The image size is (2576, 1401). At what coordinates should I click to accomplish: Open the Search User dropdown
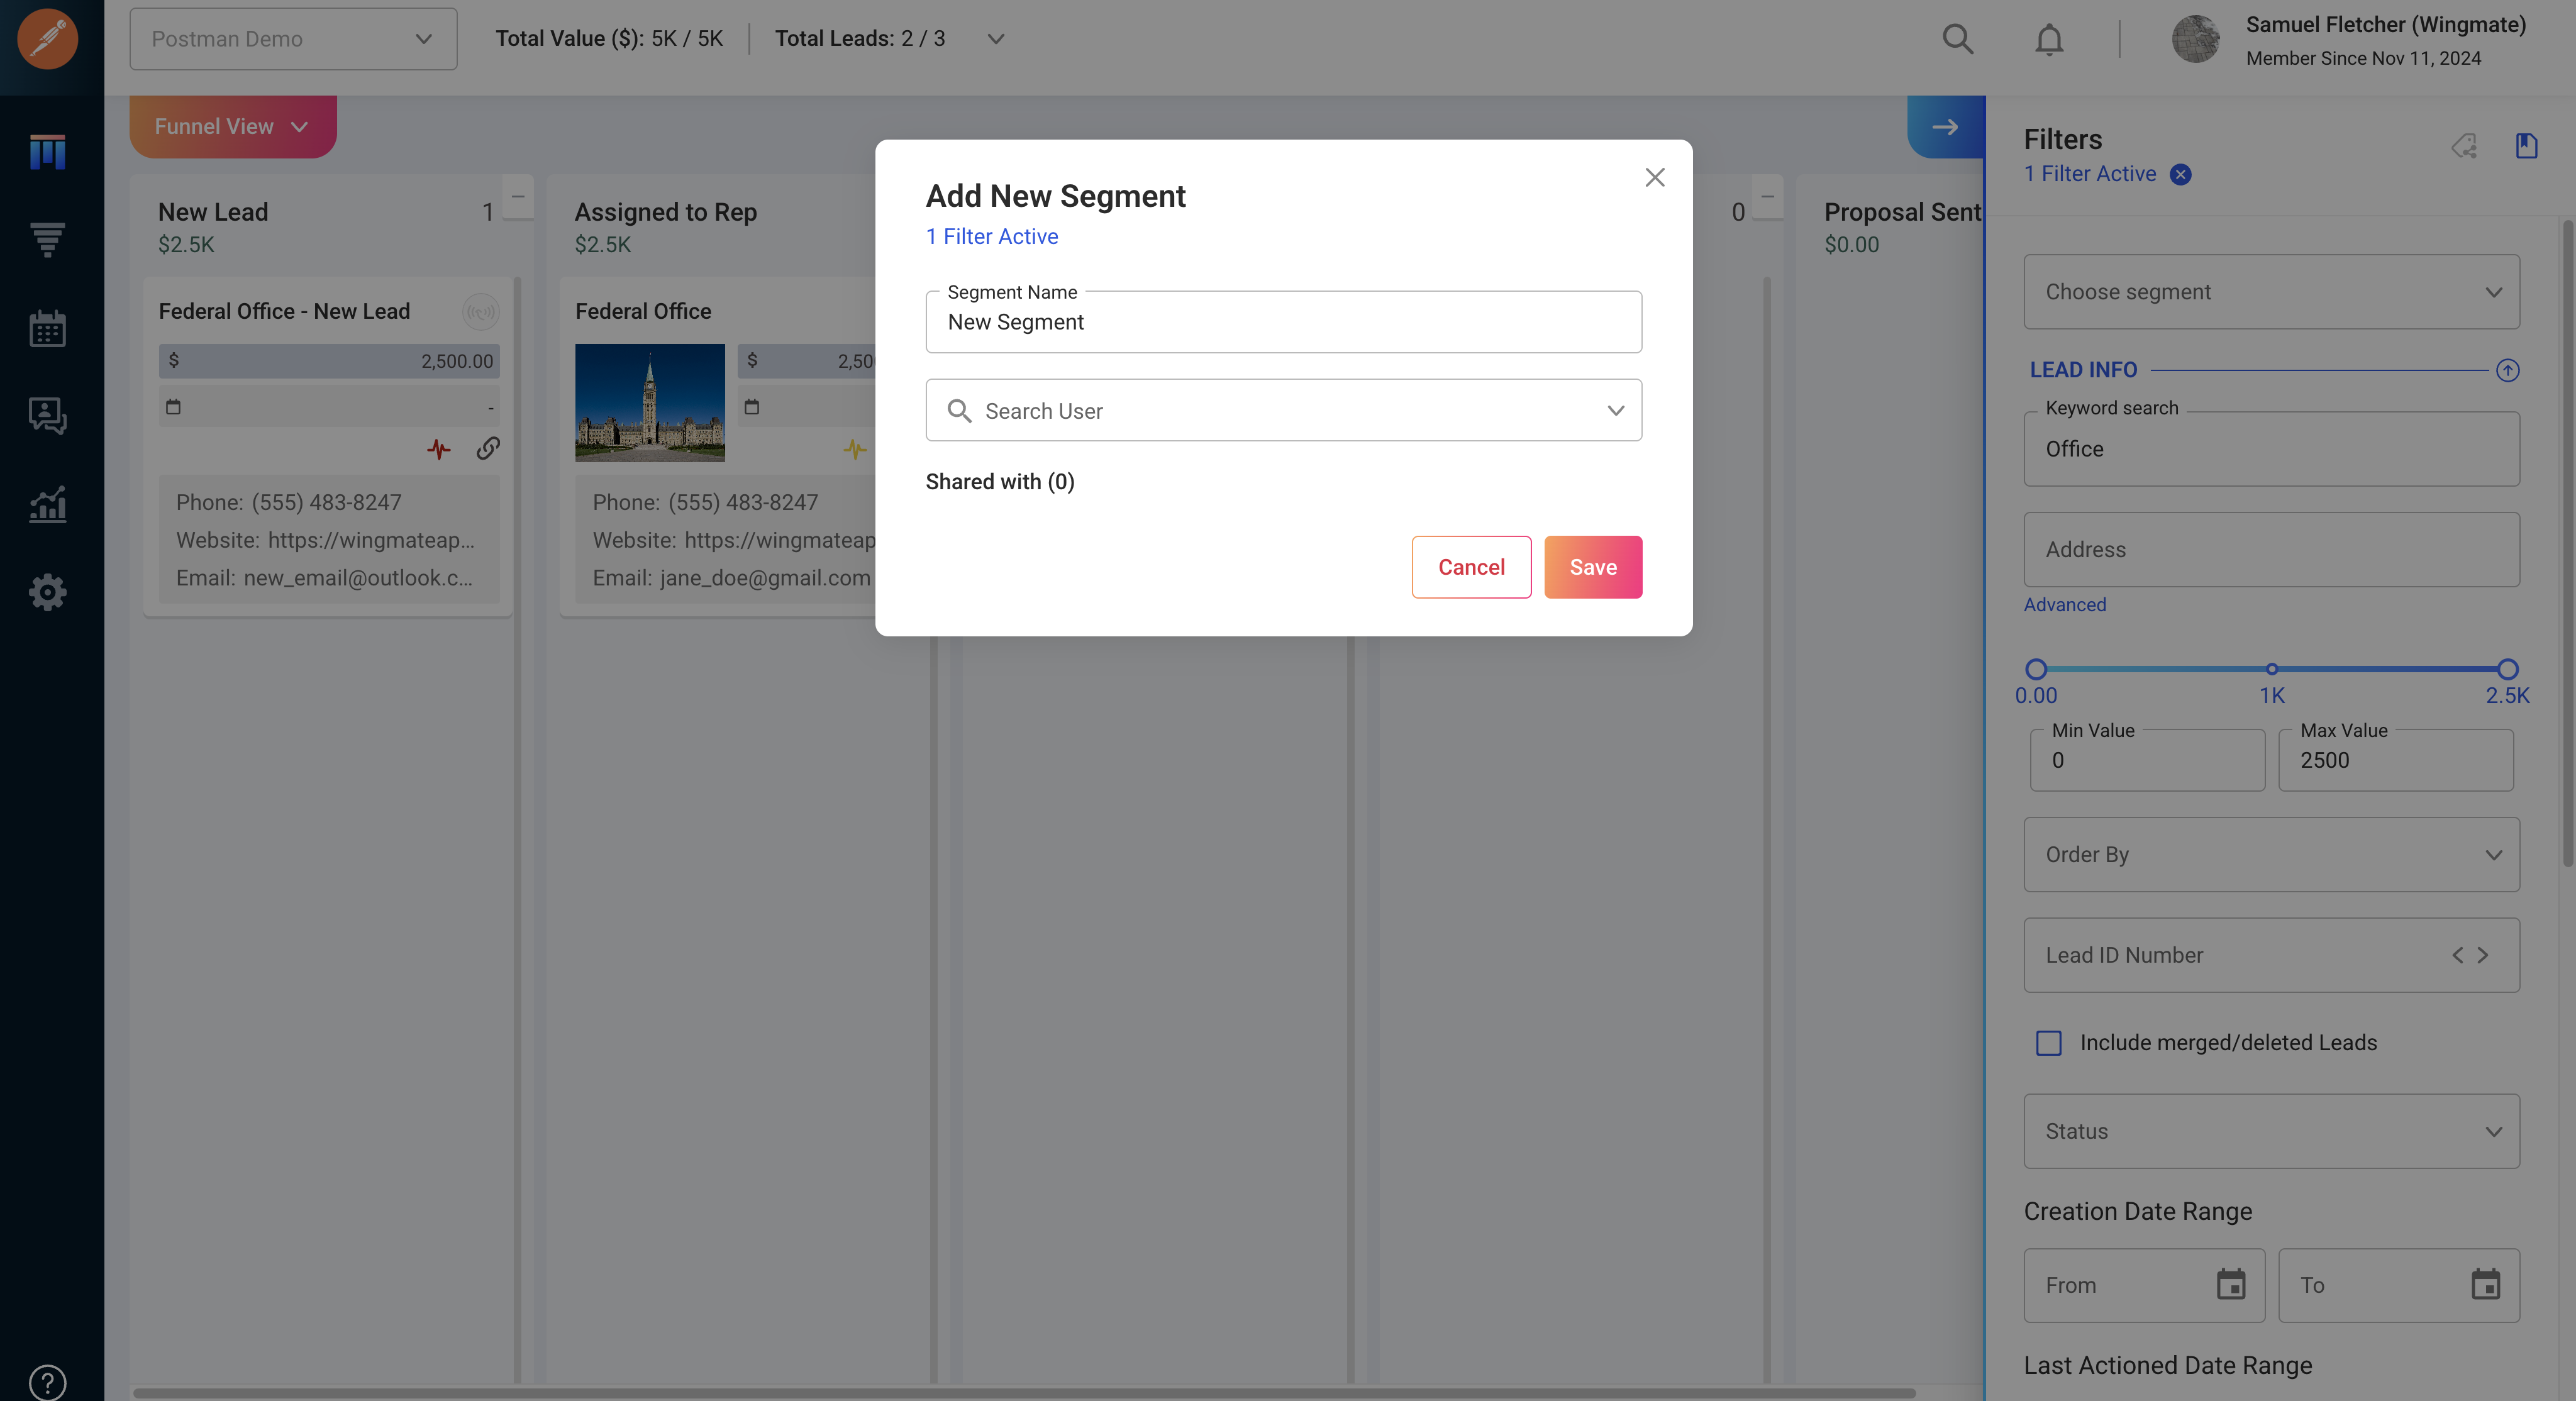click(x=1283, y=410)
